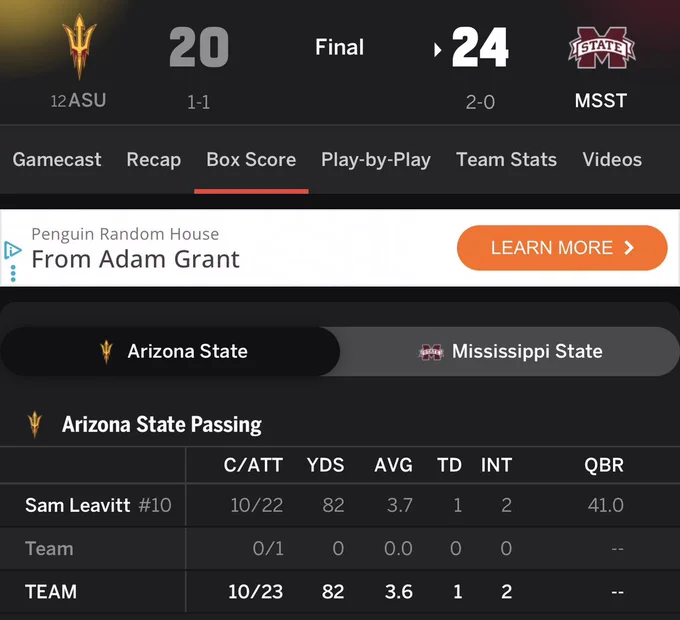680x620 pixels.
Task: Open the Mississippi State logo in header
Action: point(602,48)
